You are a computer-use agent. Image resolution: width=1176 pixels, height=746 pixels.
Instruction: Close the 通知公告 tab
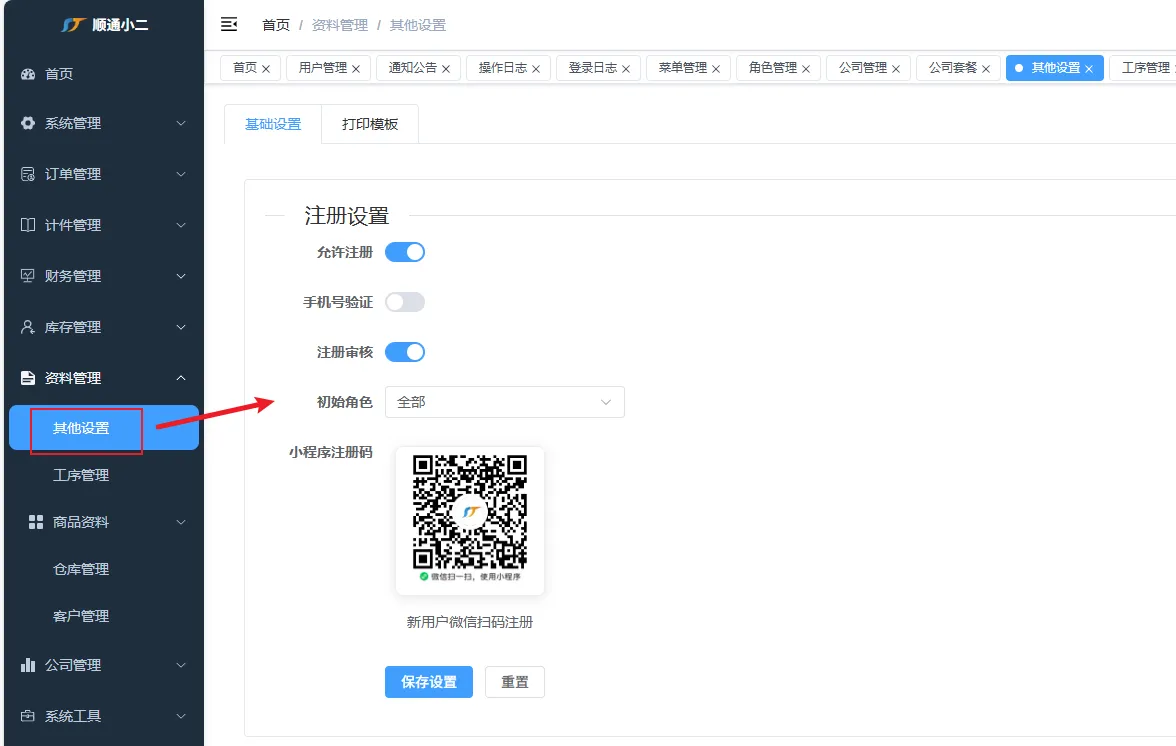[x=446, y=69]
